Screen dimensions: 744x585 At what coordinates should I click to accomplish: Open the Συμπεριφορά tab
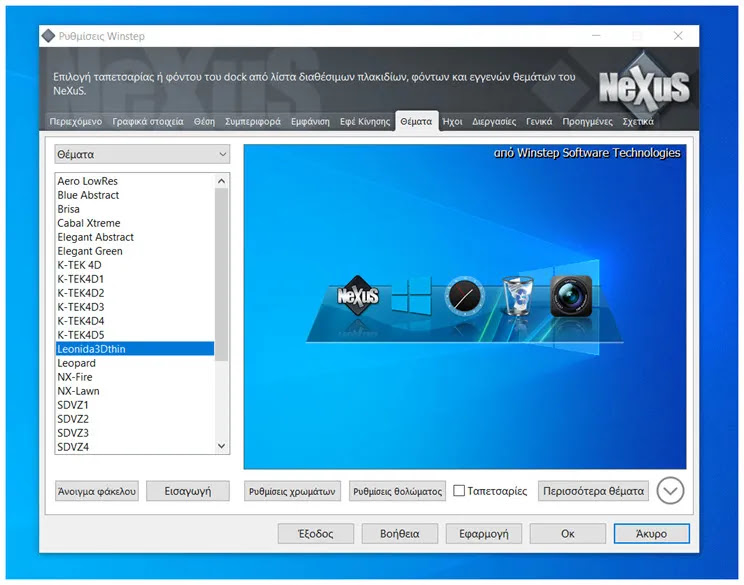pyautogui.click(x=252, y=121)
